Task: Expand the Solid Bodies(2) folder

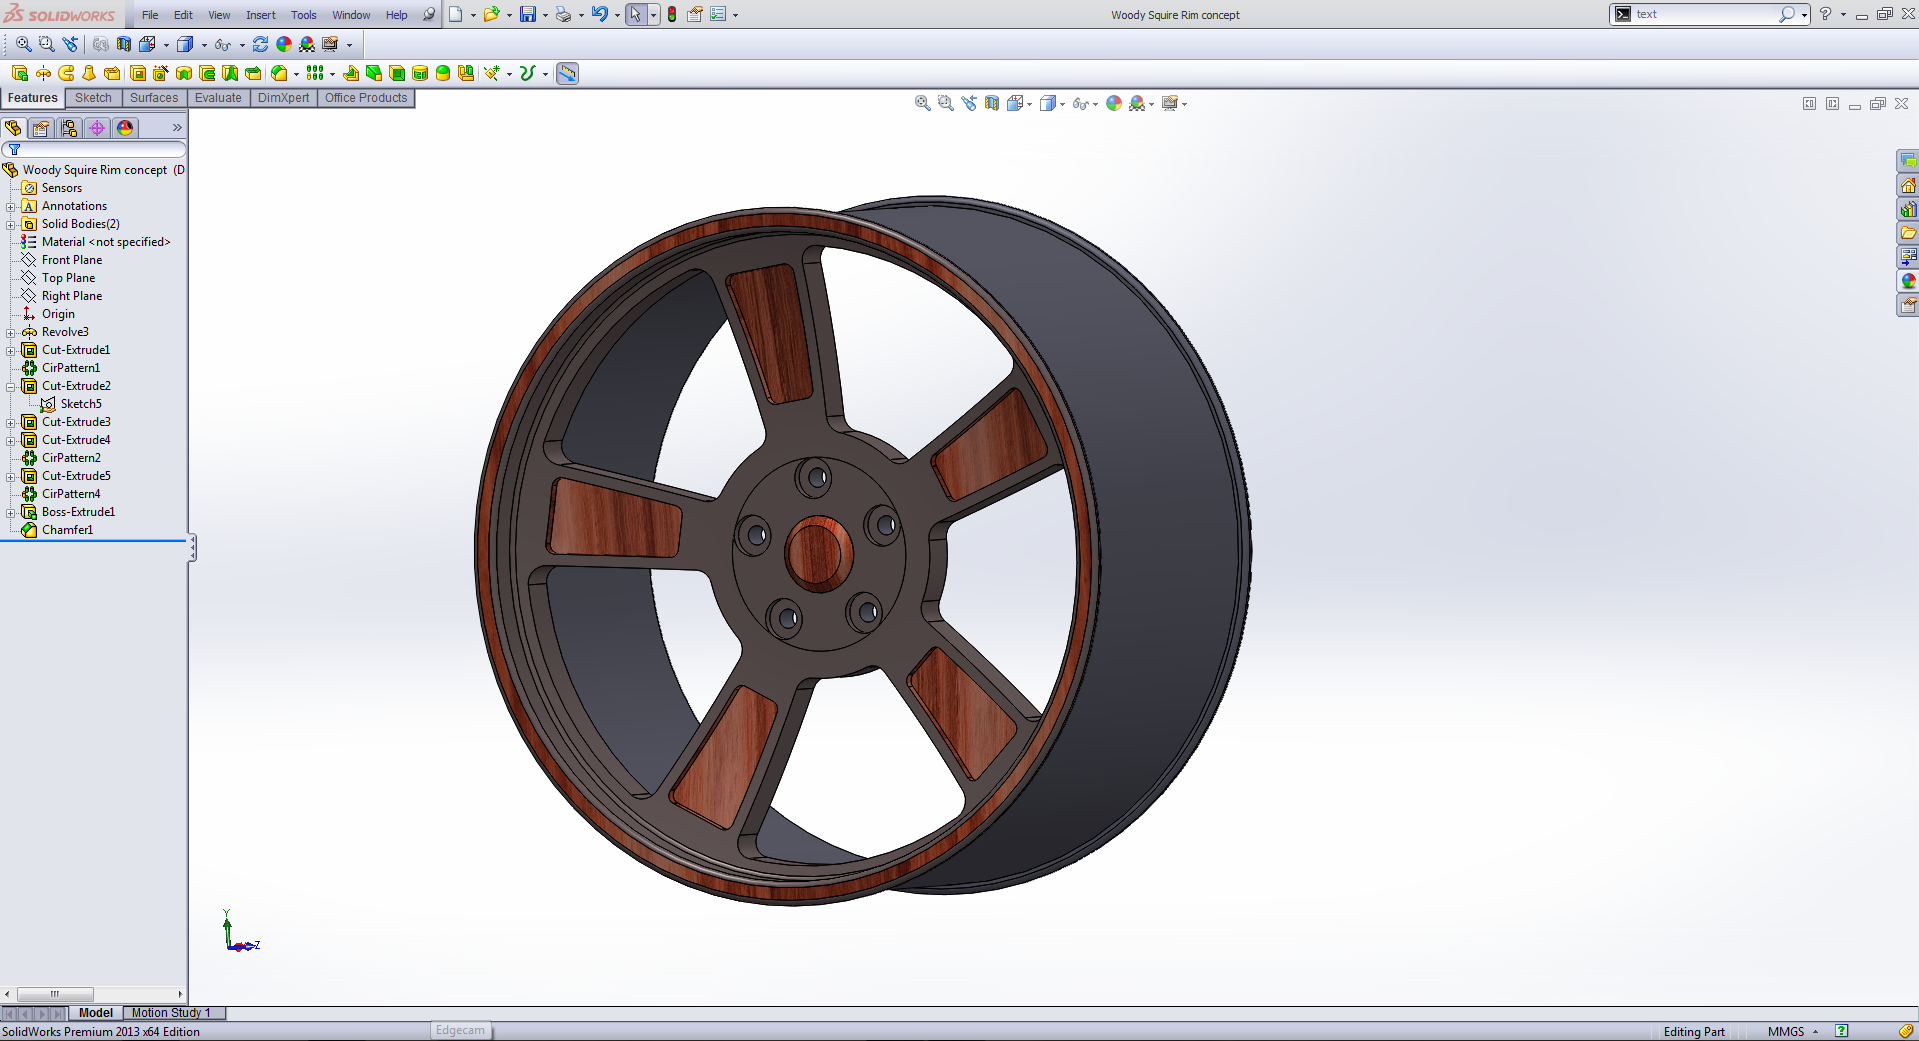Action: [11, 224]
